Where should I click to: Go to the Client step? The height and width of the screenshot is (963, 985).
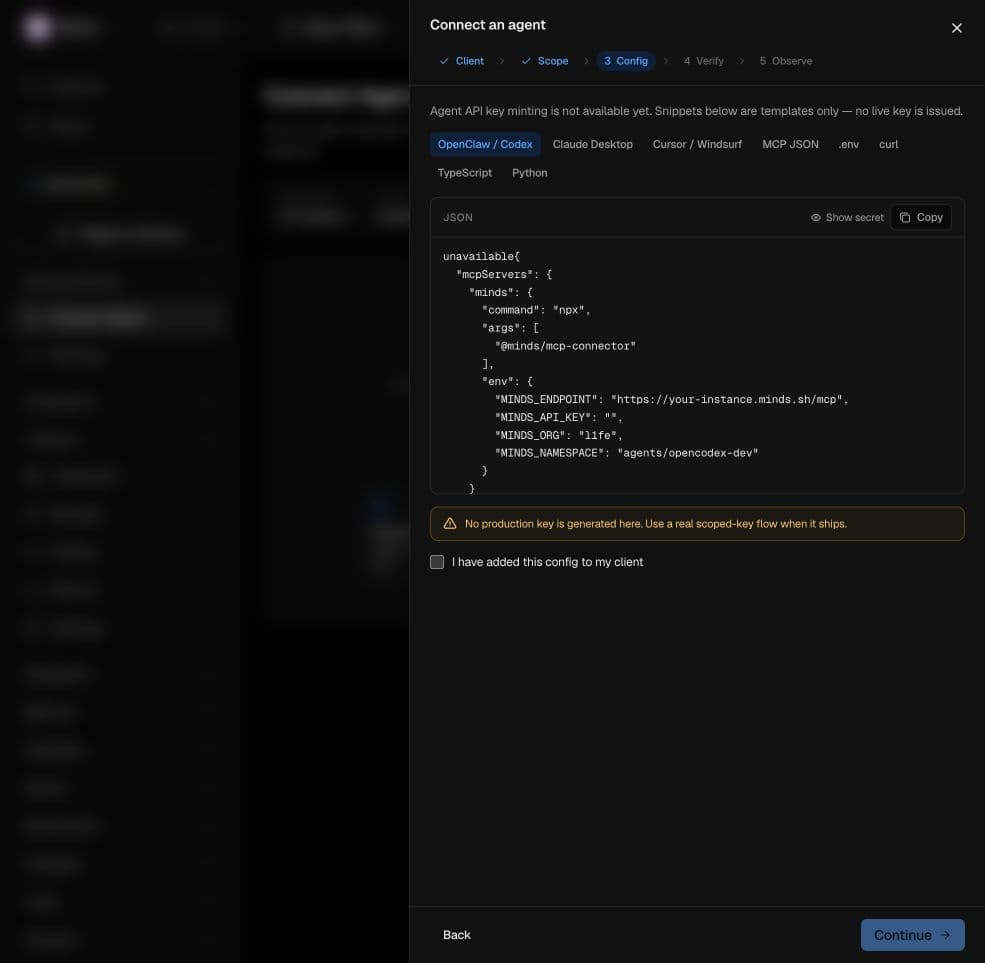[x=462, y=61]
